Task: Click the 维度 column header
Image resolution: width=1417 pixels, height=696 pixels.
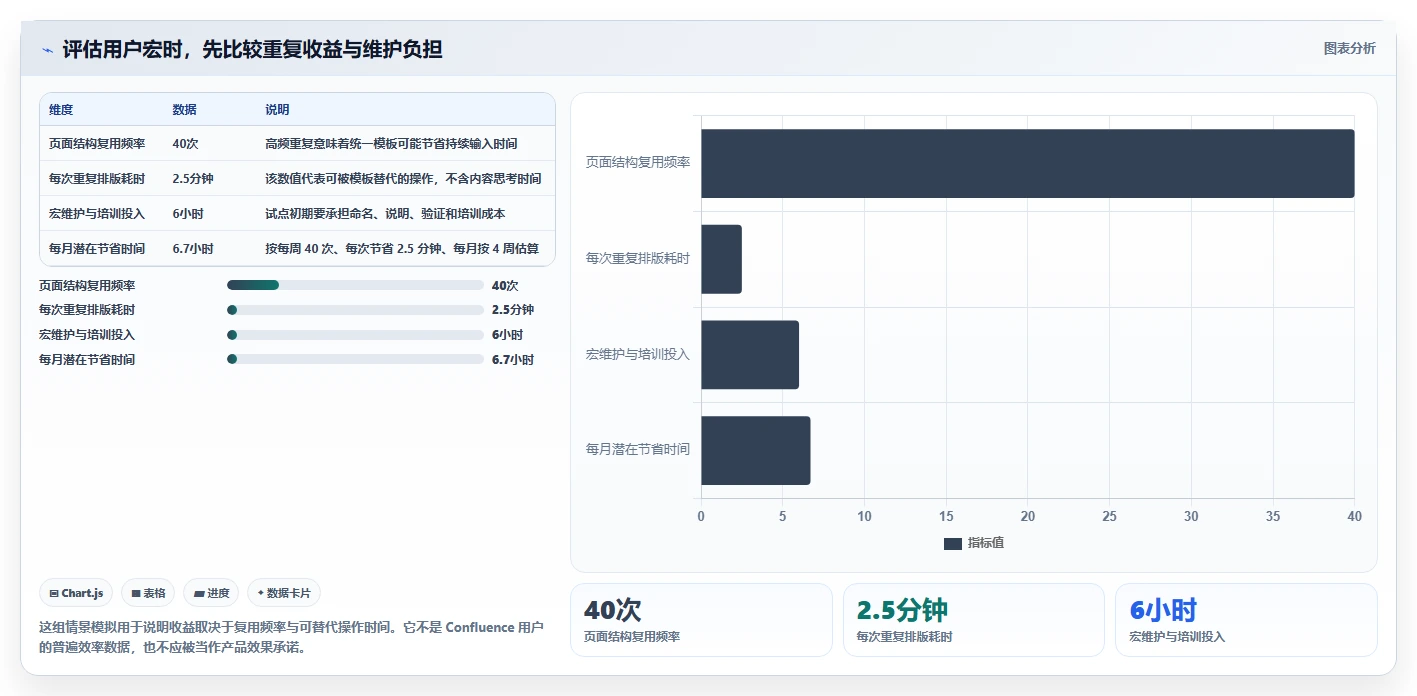Action: pyautogui.click(x=61, y=110)
